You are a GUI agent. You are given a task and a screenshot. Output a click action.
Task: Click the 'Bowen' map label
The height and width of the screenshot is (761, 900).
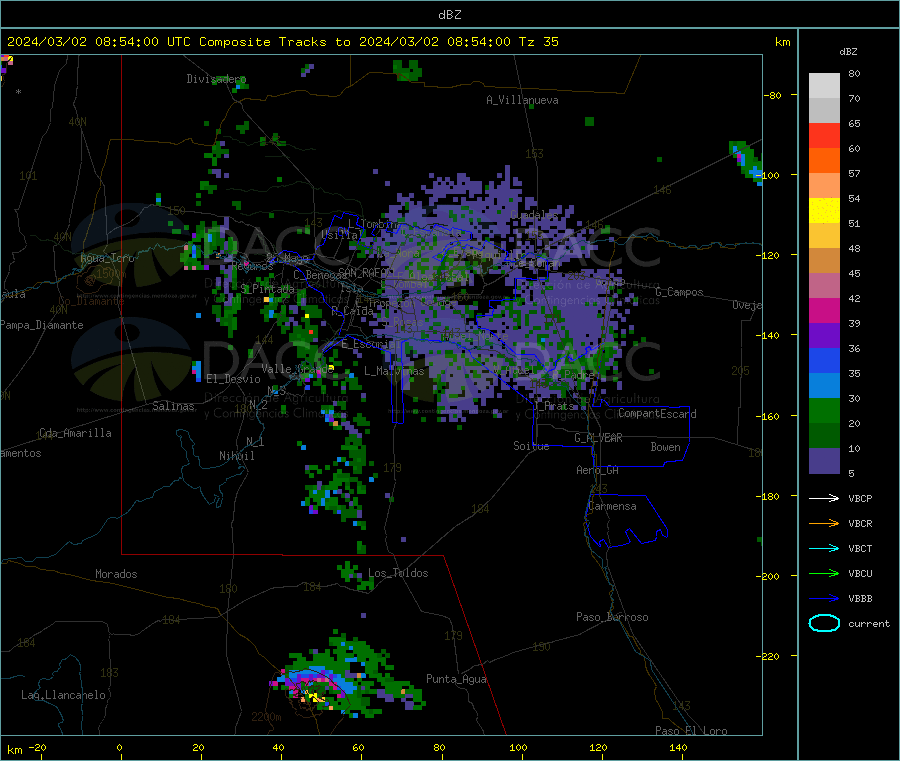666,447
